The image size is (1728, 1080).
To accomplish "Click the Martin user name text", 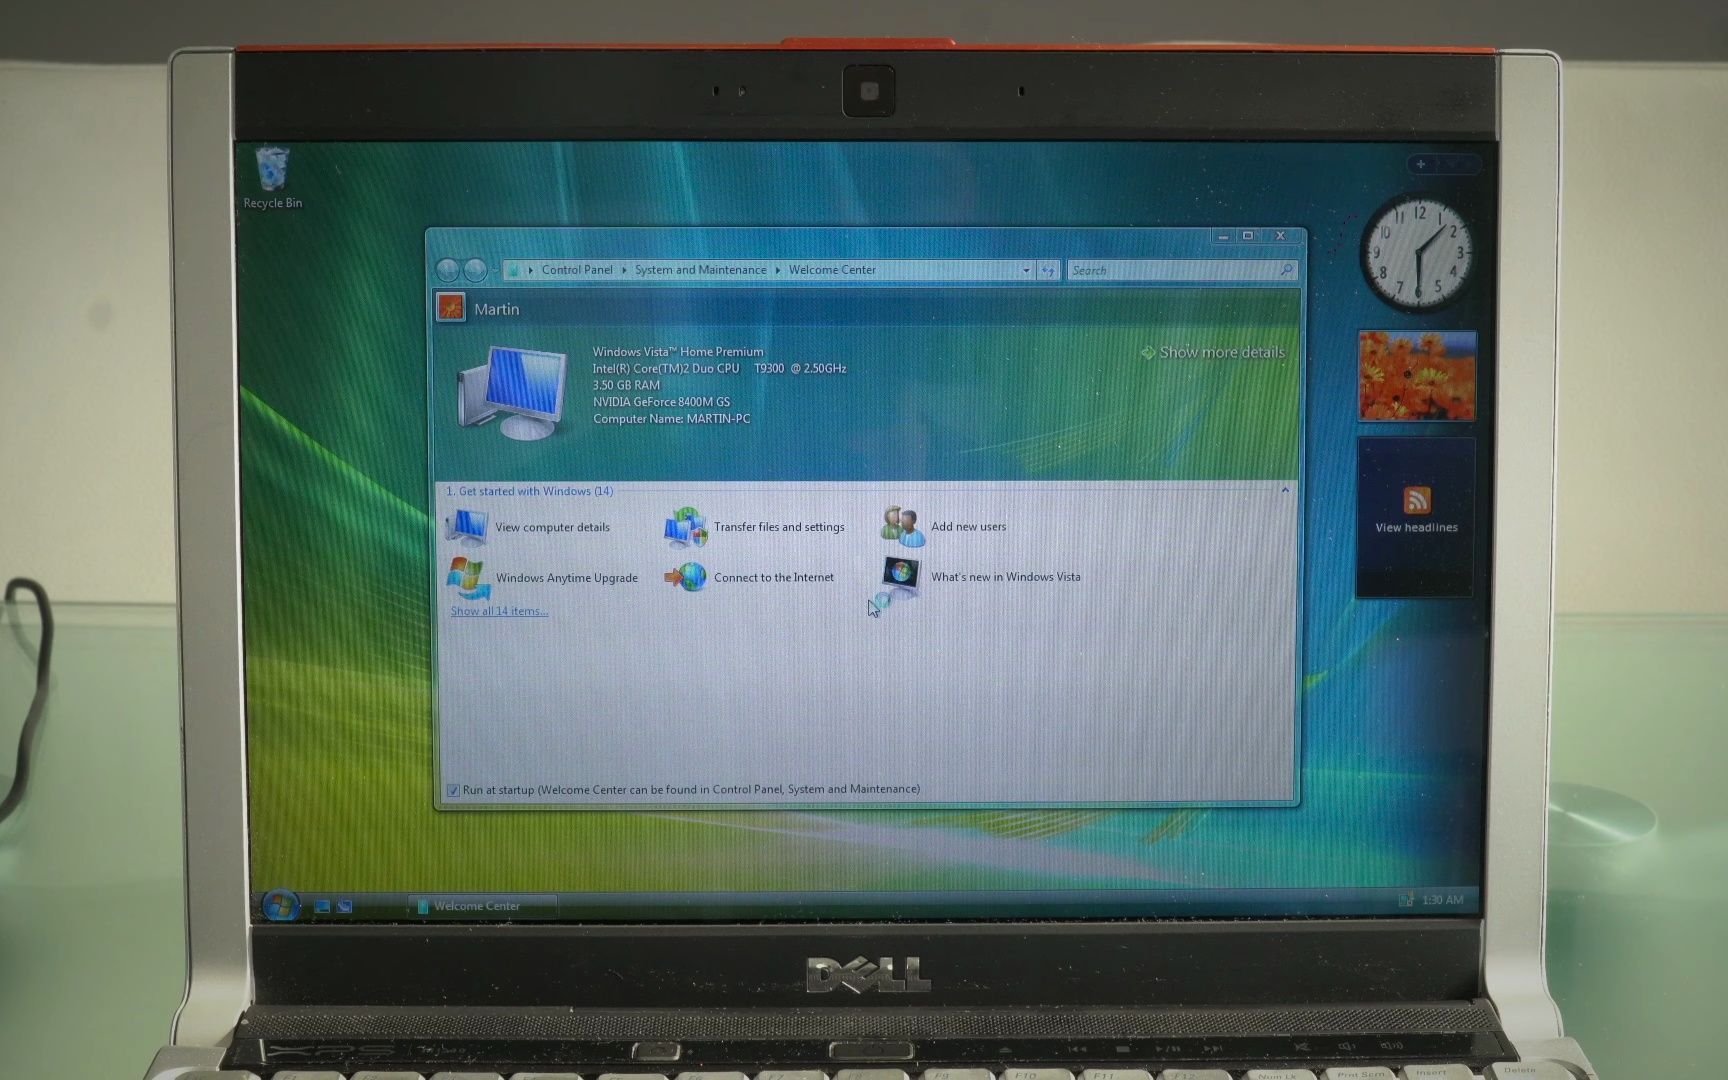I will coord(496,309).
